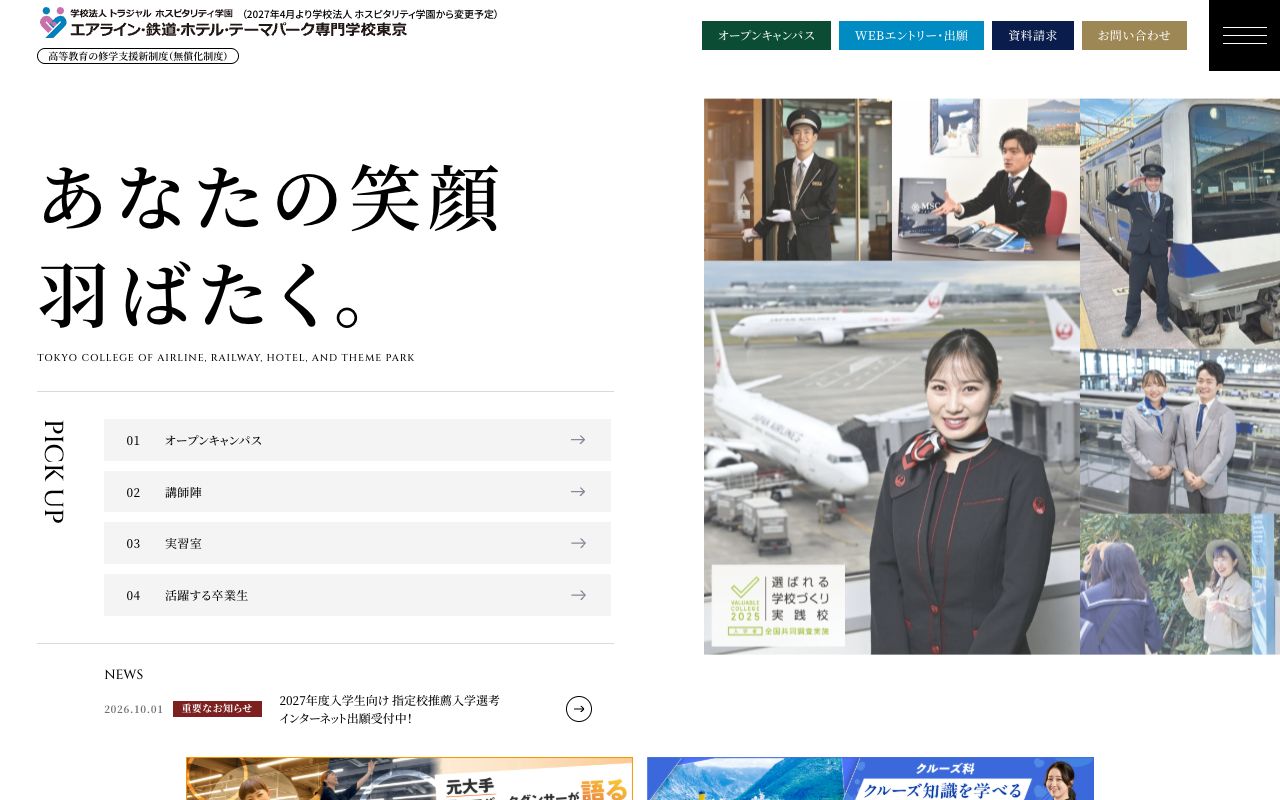Click arrow icon on 活躍する卒業生 row
The image size is (1280, 800).
click(578, 595)
